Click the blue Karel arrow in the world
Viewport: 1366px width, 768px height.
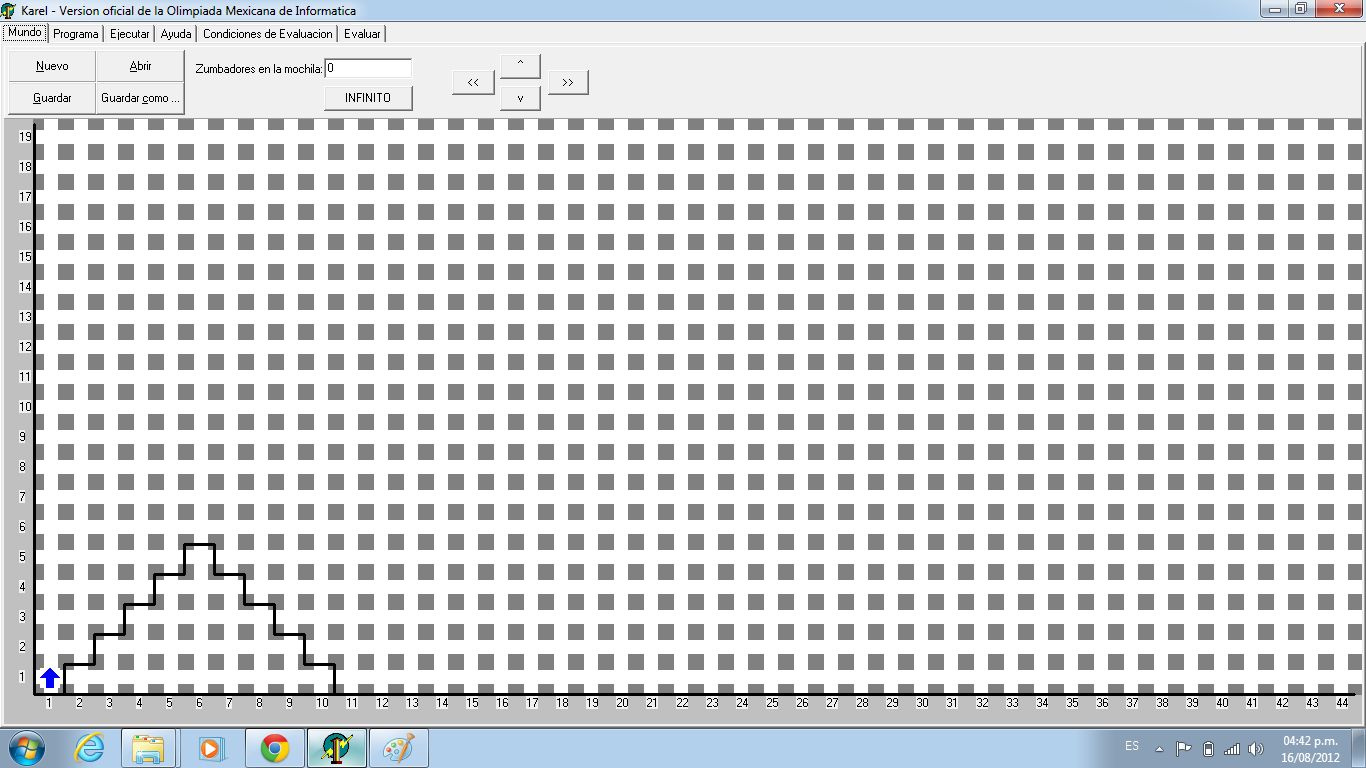(x=50, y=678)
